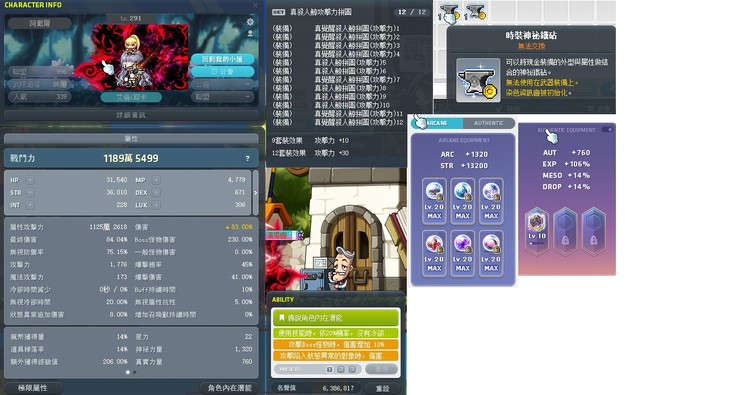Select ability preset 2
This screenshot has width=750, height=395.
341,370
